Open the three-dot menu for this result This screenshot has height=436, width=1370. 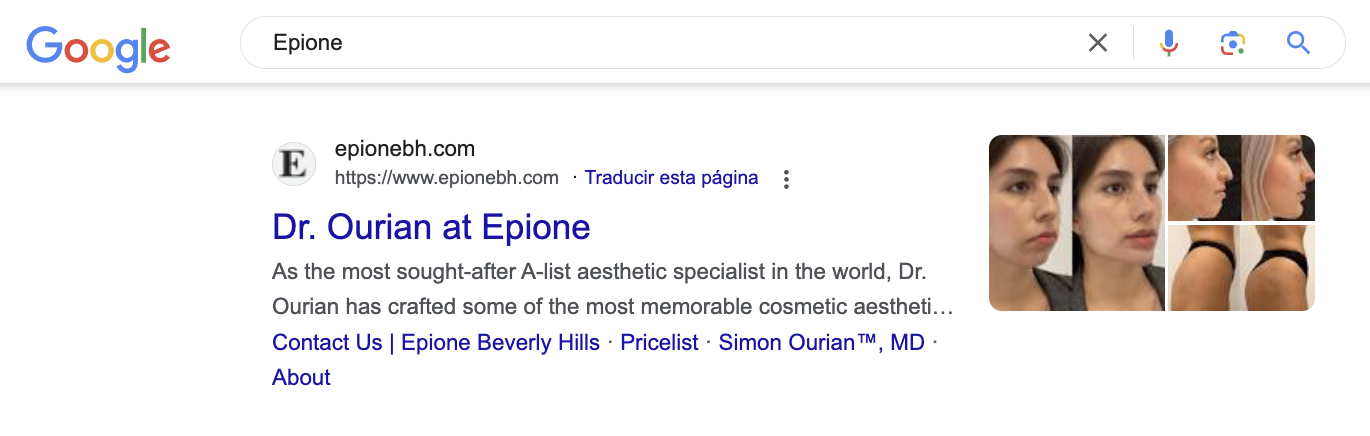tap(787, 179)
